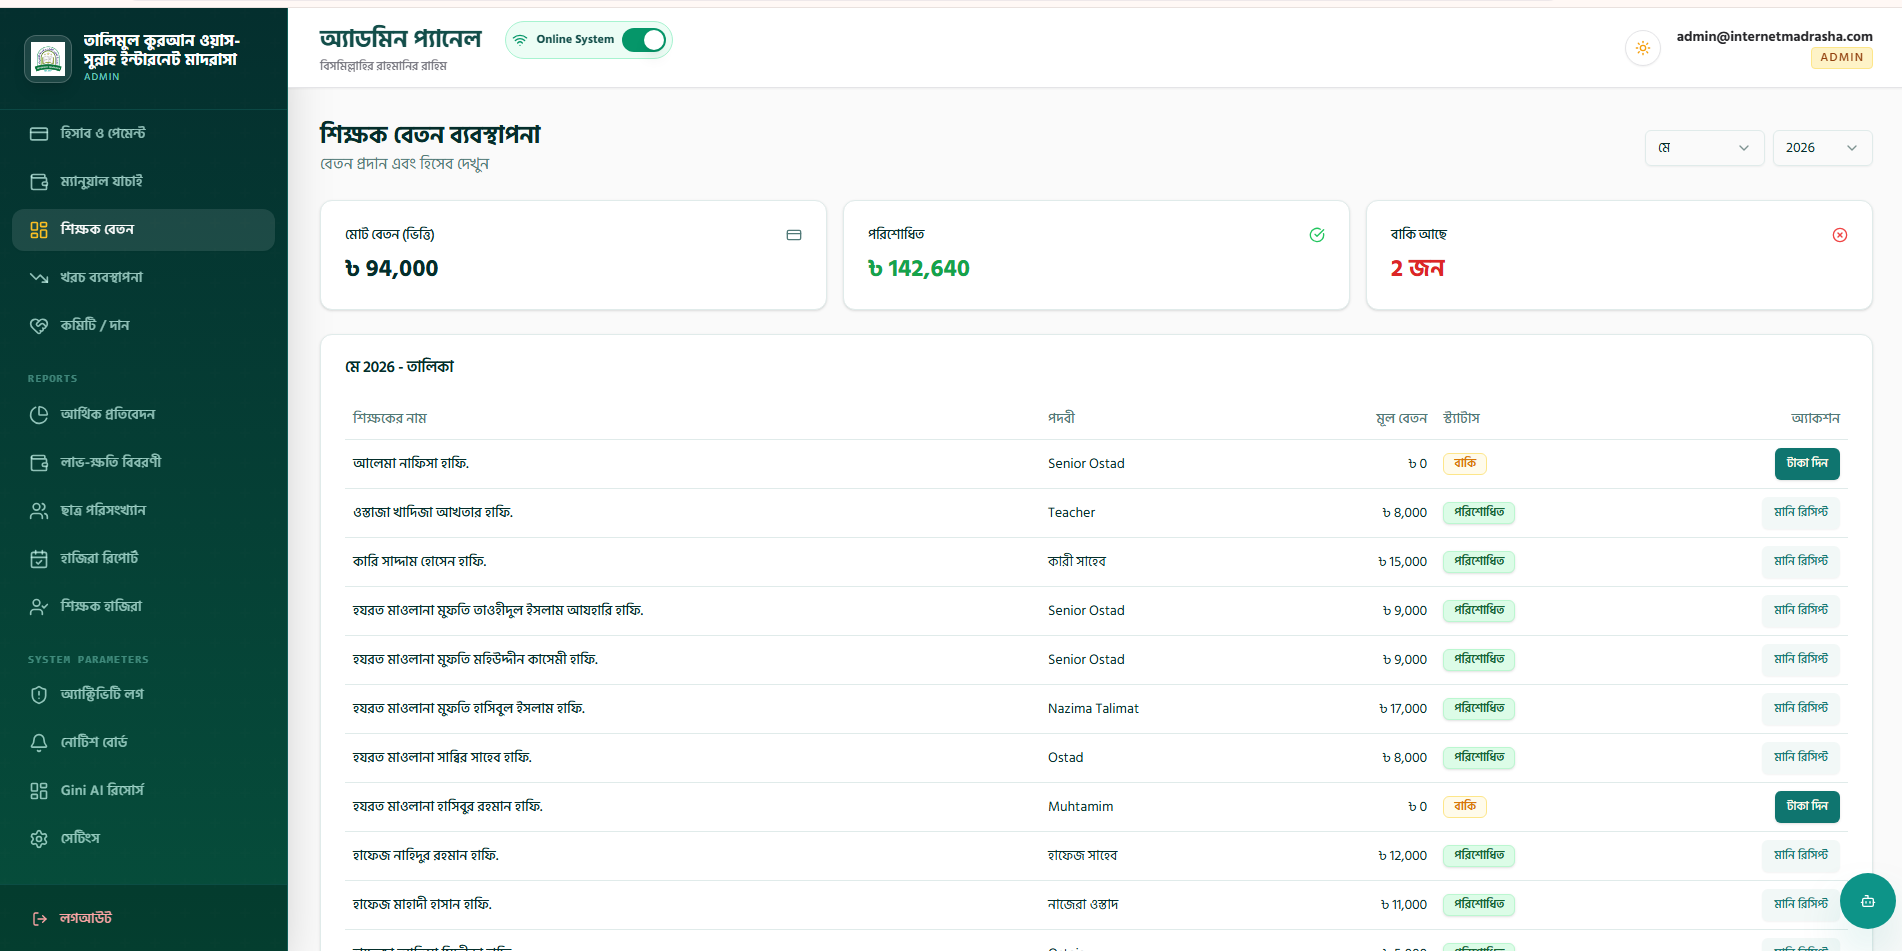Click admin@internetmadrasha.com email text

(x=1774, y=37)
